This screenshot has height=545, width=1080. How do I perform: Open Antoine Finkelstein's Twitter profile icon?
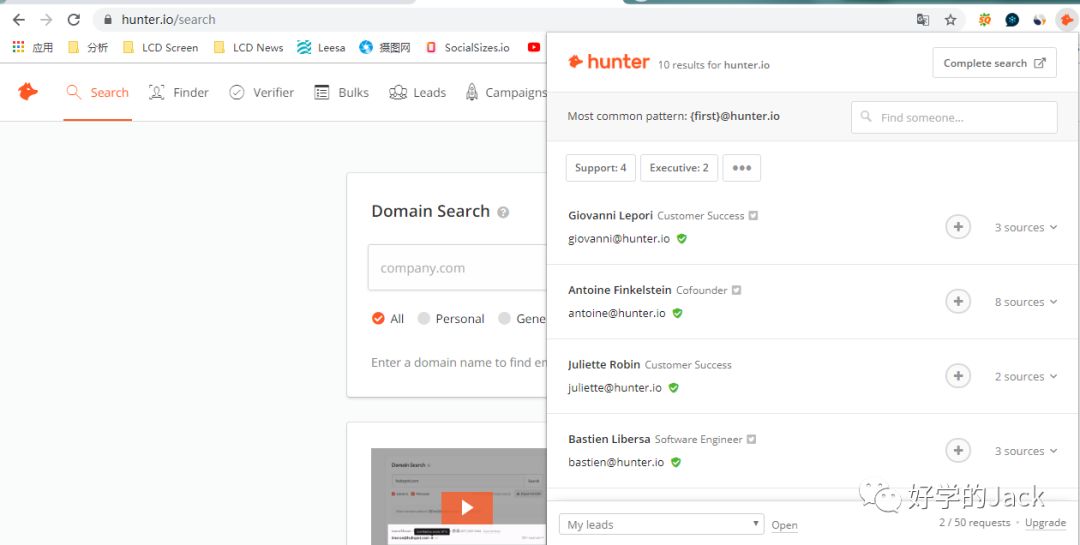[737, 291]
